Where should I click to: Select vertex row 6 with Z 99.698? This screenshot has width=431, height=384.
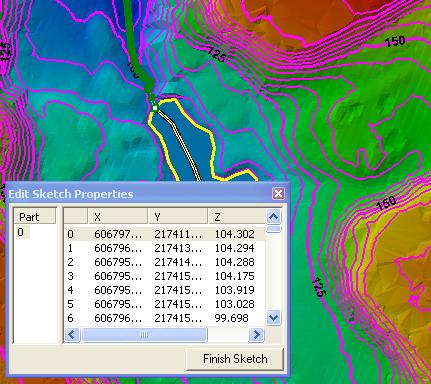[x=165, y=318]
